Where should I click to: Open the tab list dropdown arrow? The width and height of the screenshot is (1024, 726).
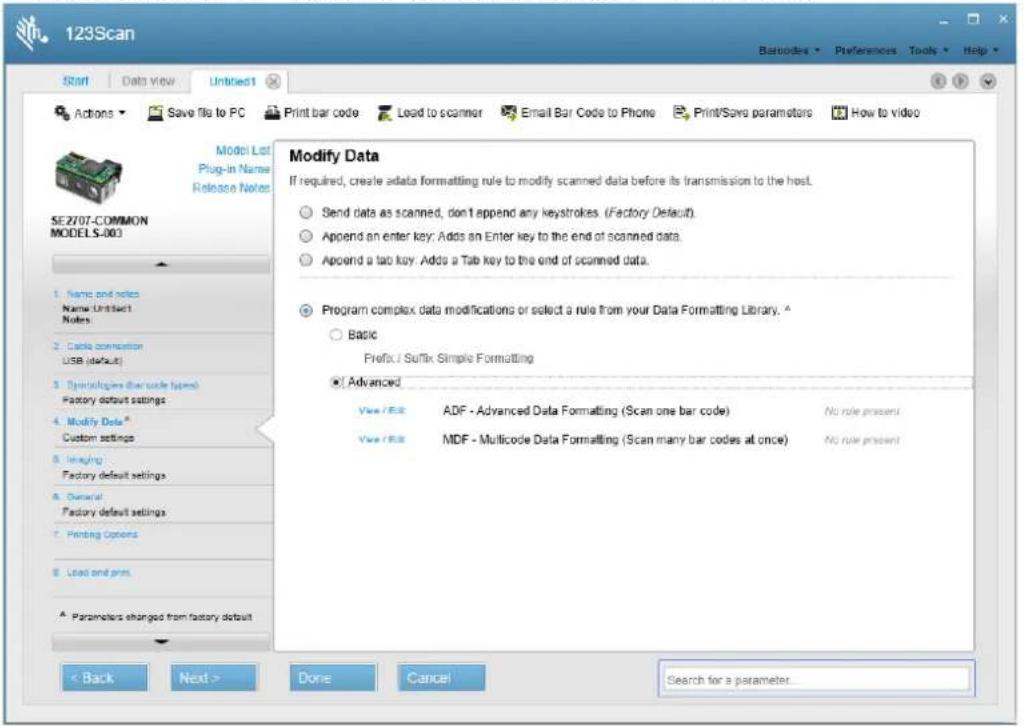[988, 82]
